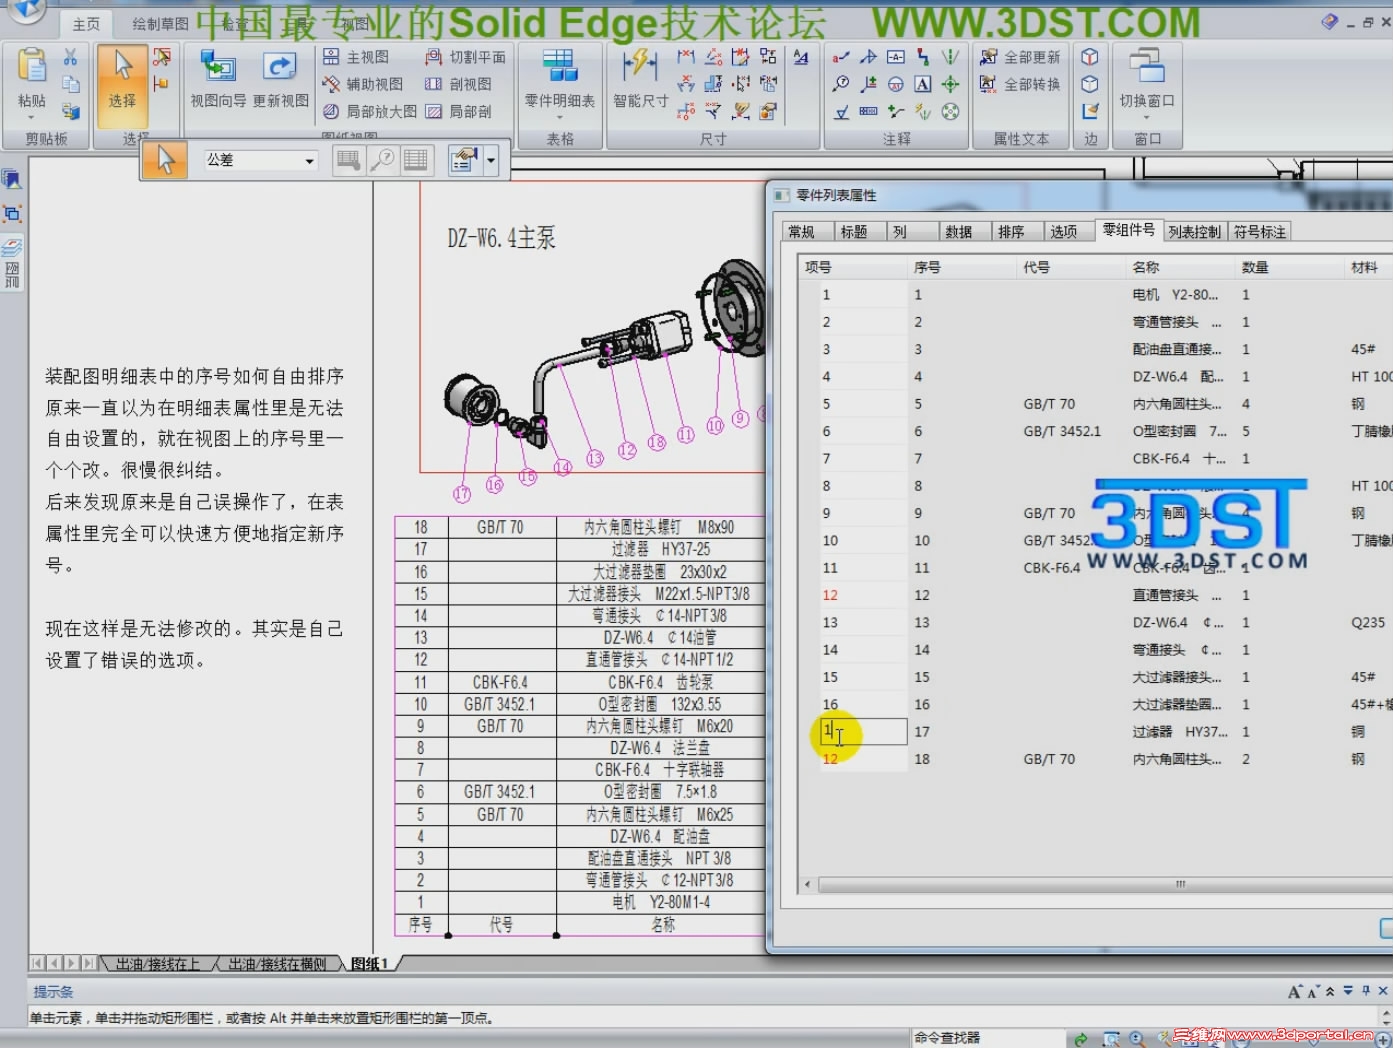The width and height of the screenshot is (1393, 1048).
Task: Open the 列表控制 tab in properties dialog
Action: (x=1194, y=232)
